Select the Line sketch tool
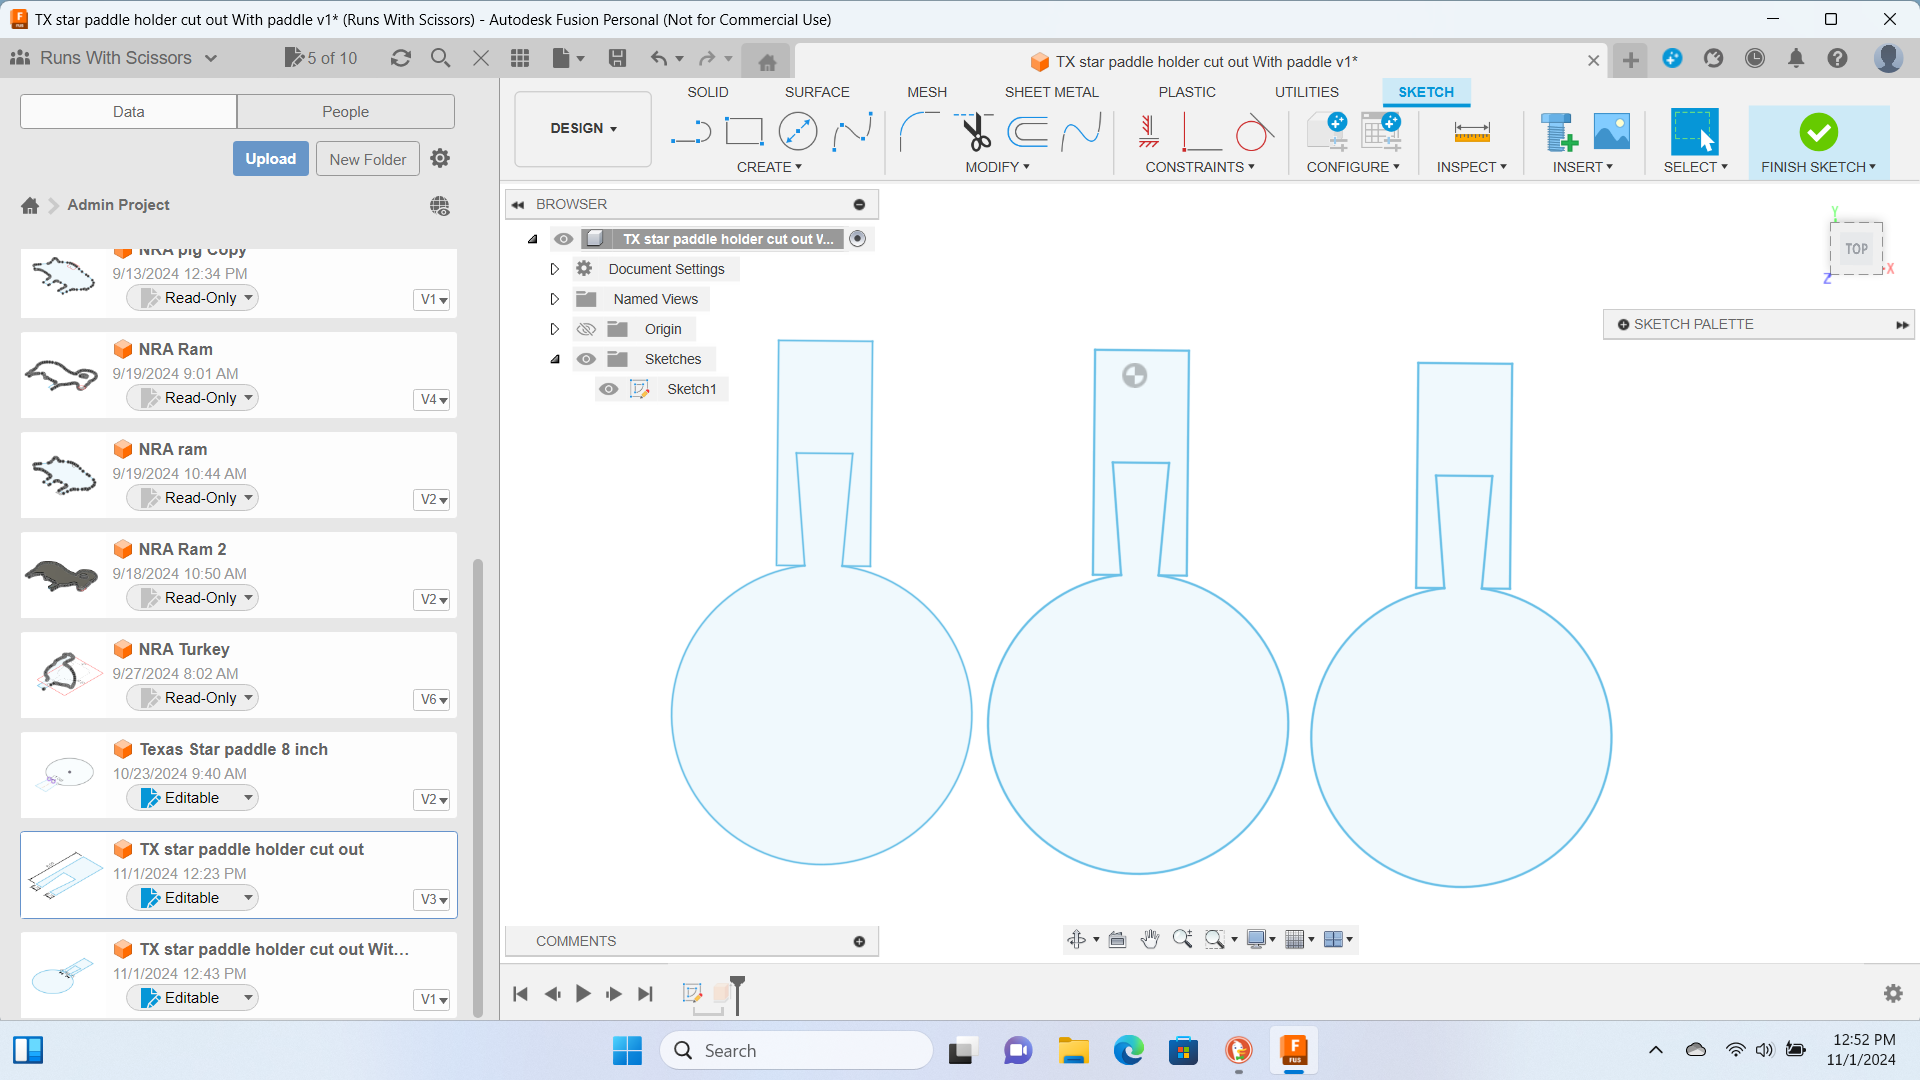Screen dimensions: 1920x1080 [x=690, y=131]
